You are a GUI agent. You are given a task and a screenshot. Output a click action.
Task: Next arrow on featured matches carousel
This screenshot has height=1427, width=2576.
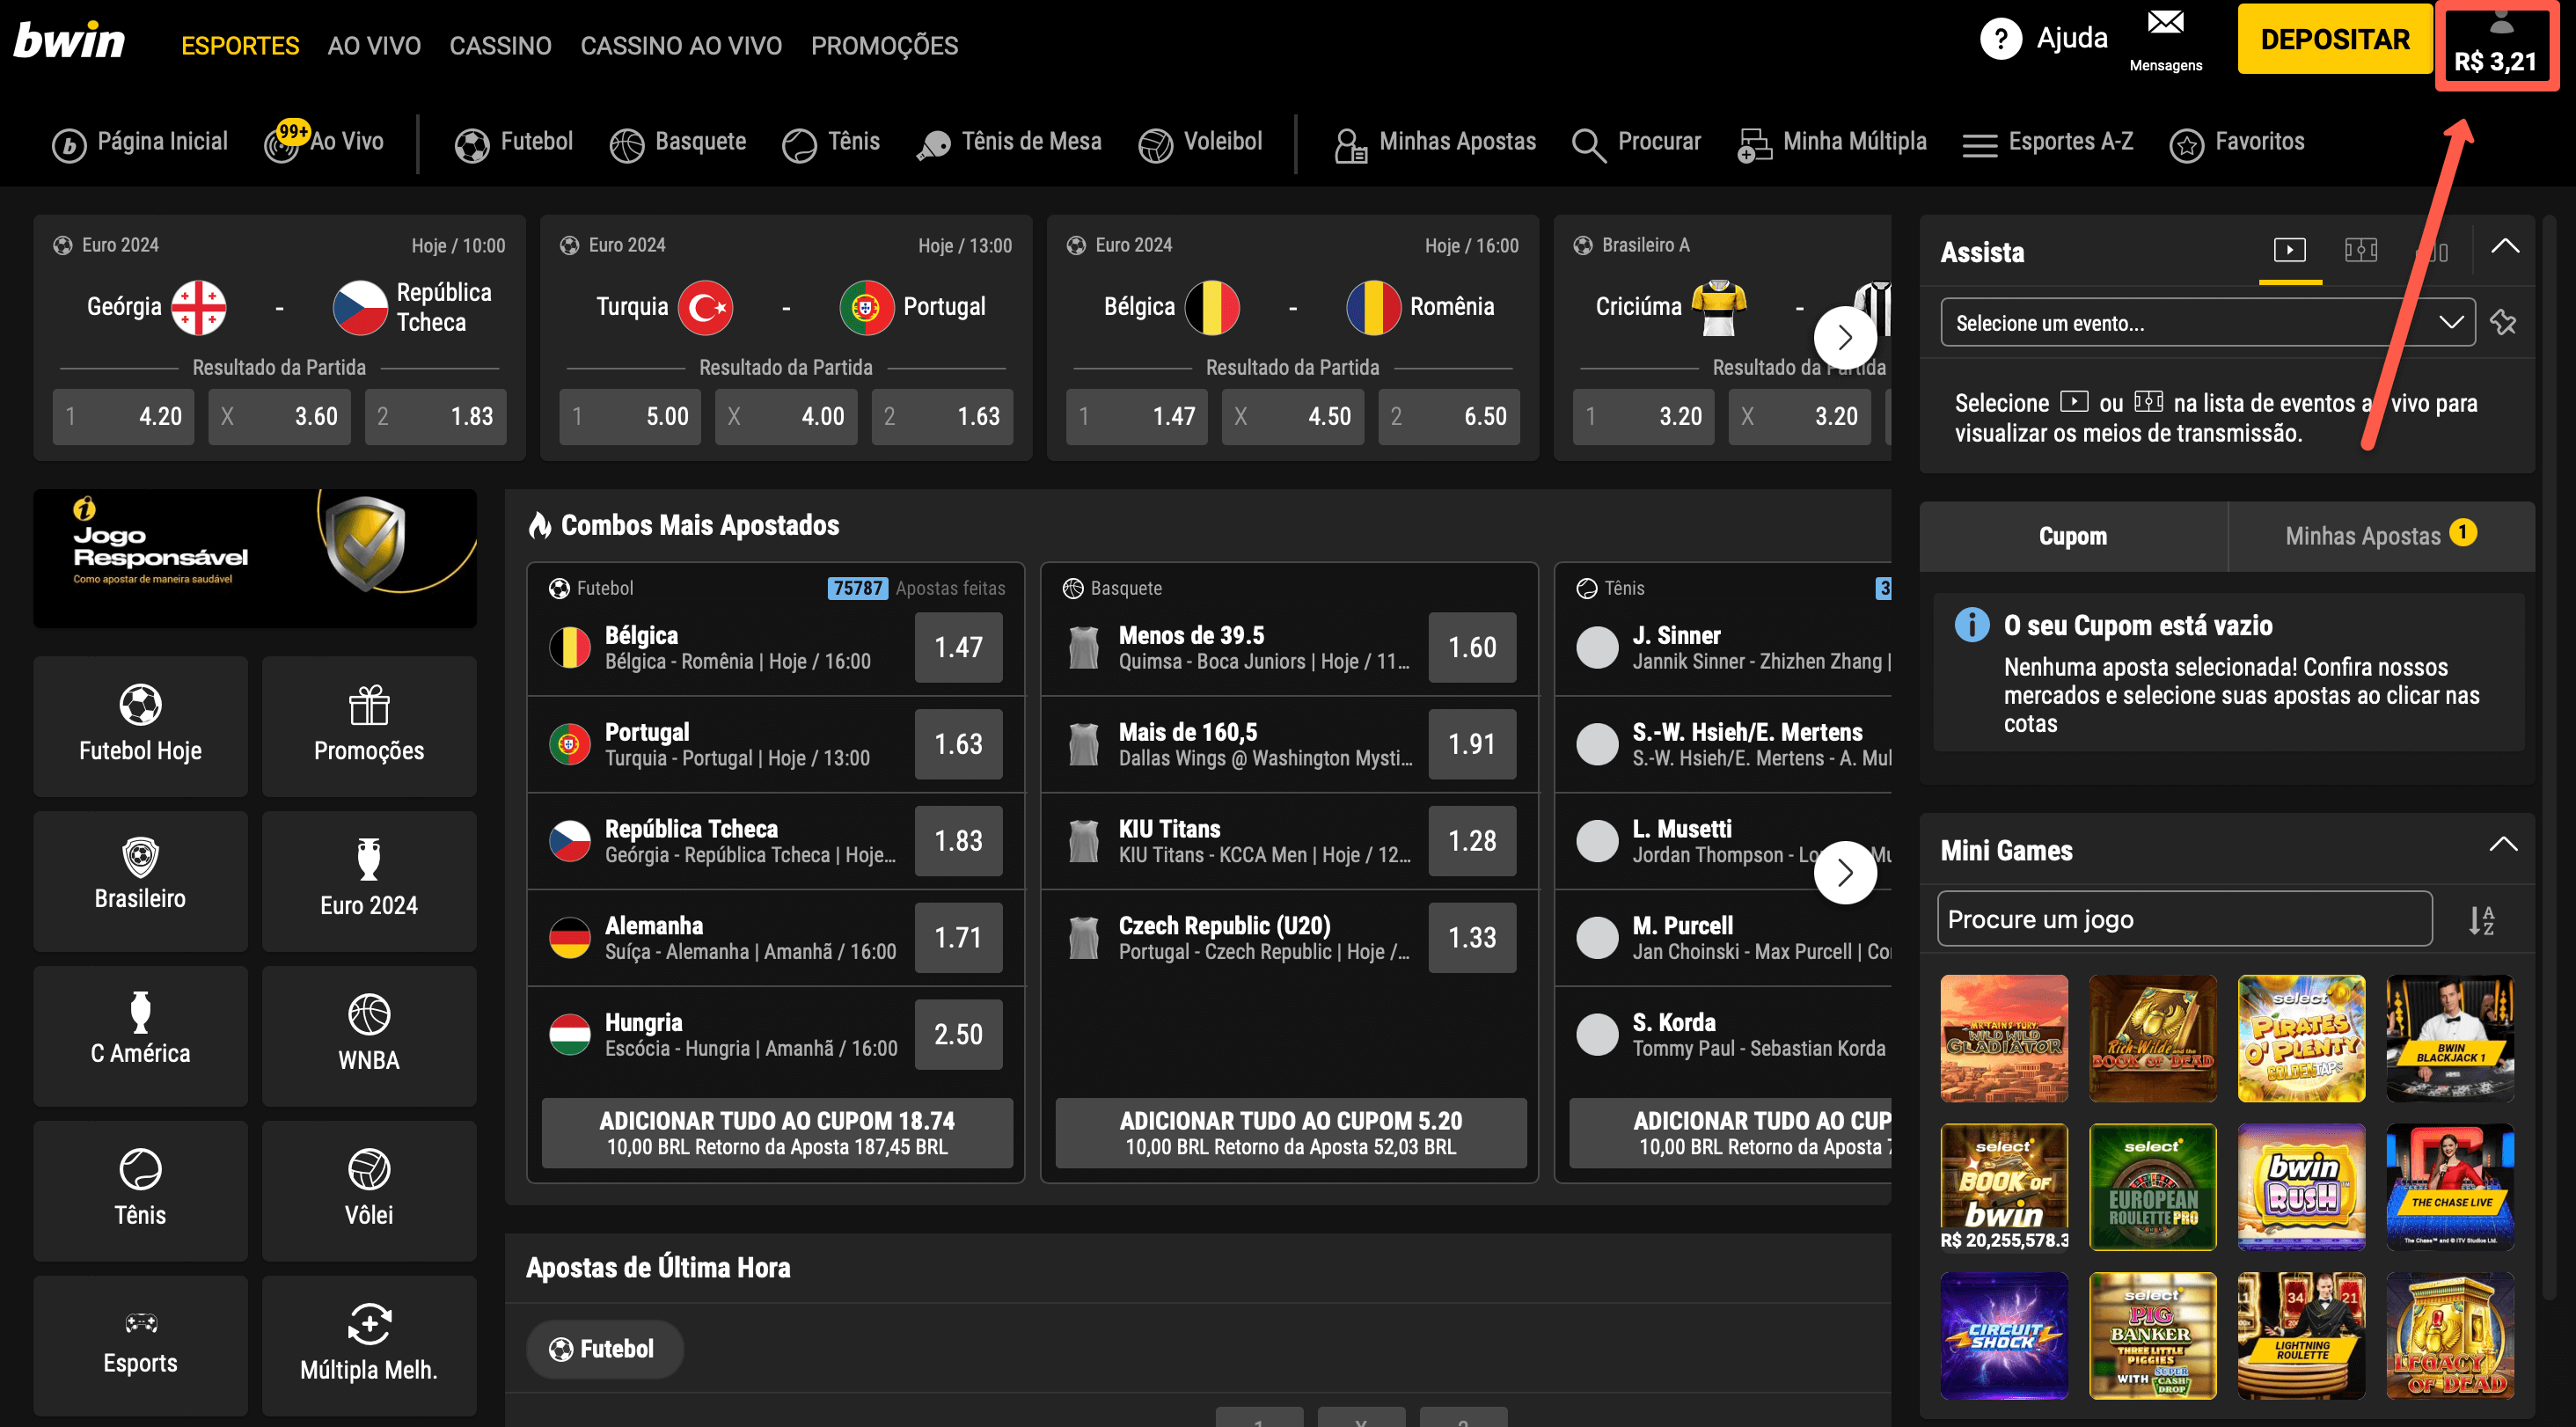coord(1845,338)
